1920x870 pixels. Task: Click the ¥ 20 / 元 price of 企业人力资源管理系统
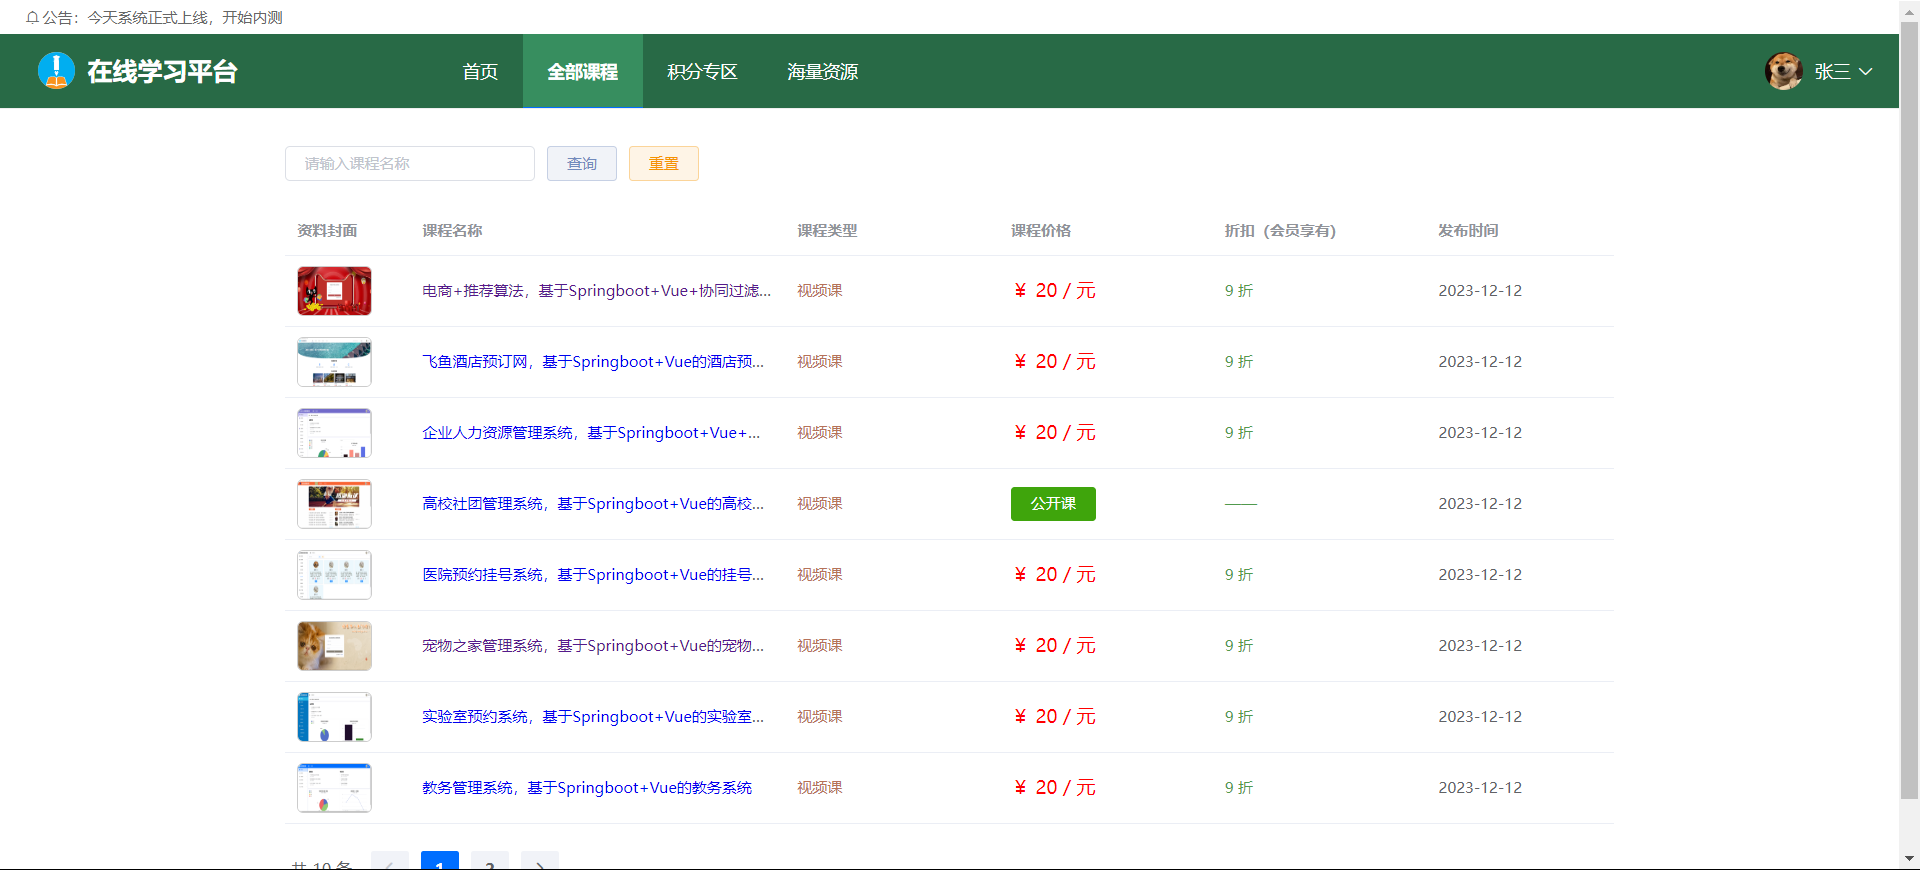(1055, 433)
